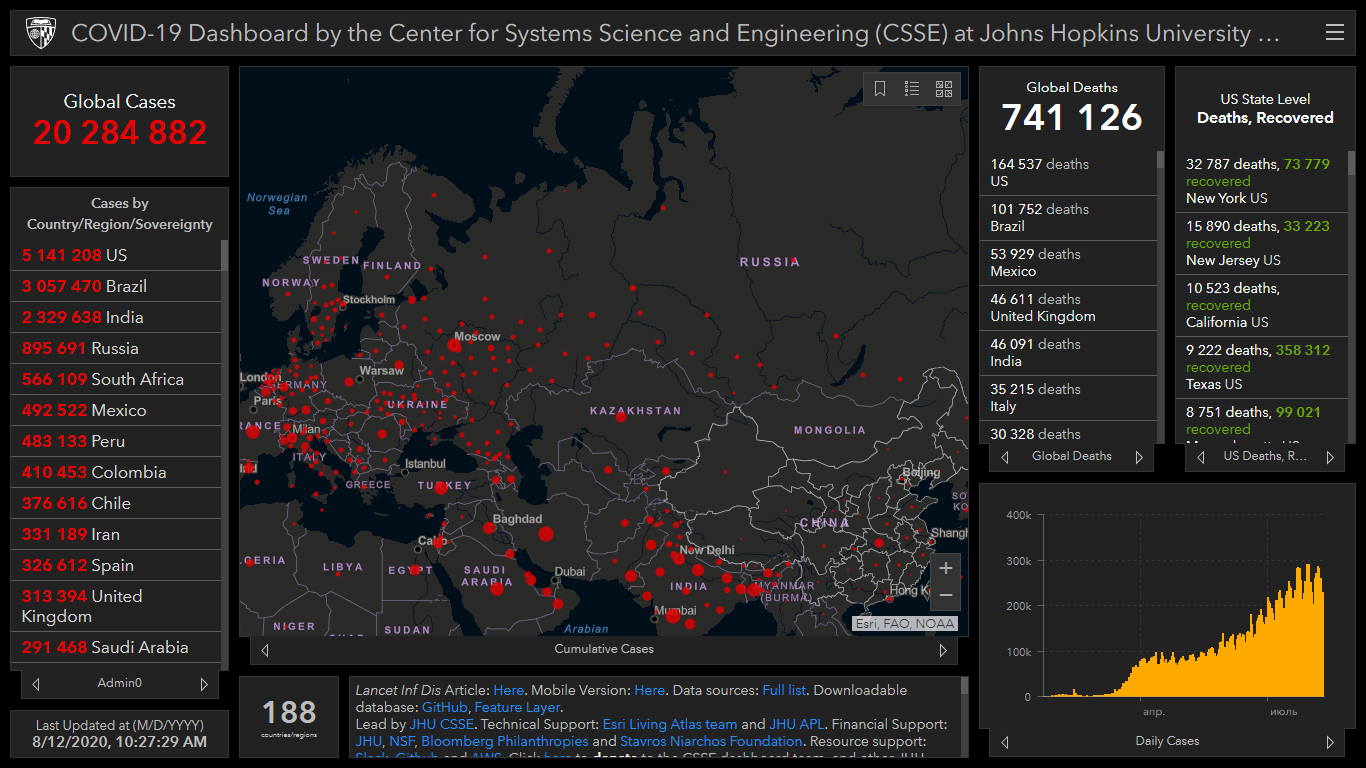The width and height of the screenshot is (1366, 768).
Task: Advance past Admin0 with the right arrow
Action: tap(204, 684)
